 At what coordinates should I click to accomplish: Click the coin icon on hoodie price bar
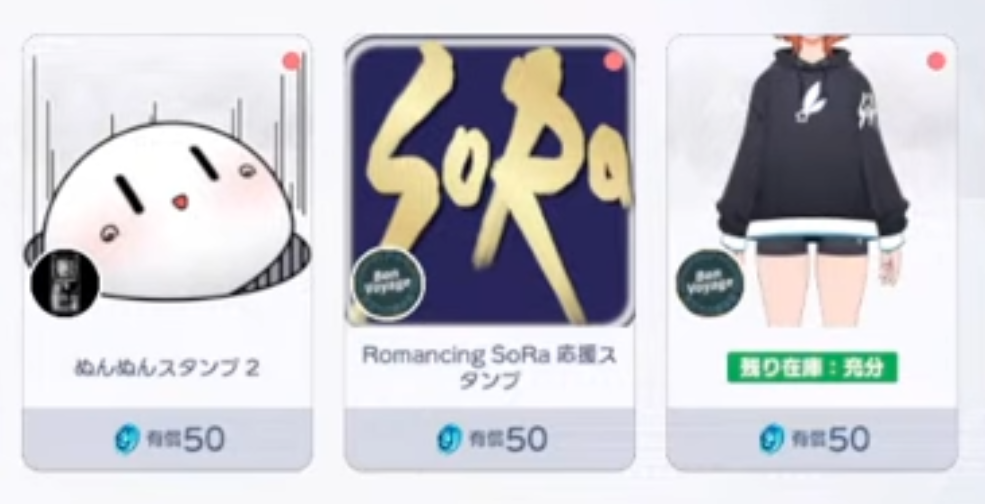[771, 439]
